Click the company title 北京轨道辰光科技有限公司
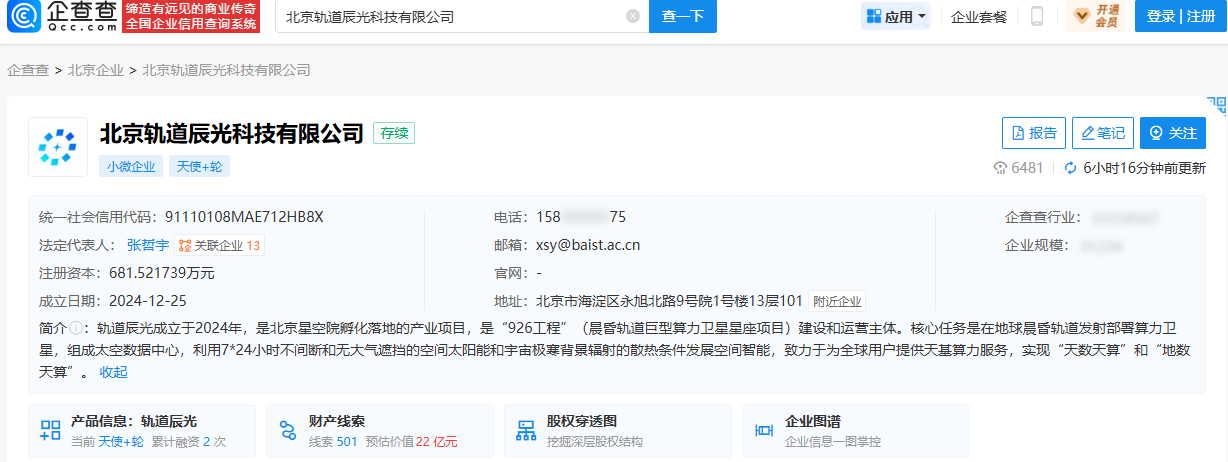Viewport: 1228px width, 462px height. 231,133
